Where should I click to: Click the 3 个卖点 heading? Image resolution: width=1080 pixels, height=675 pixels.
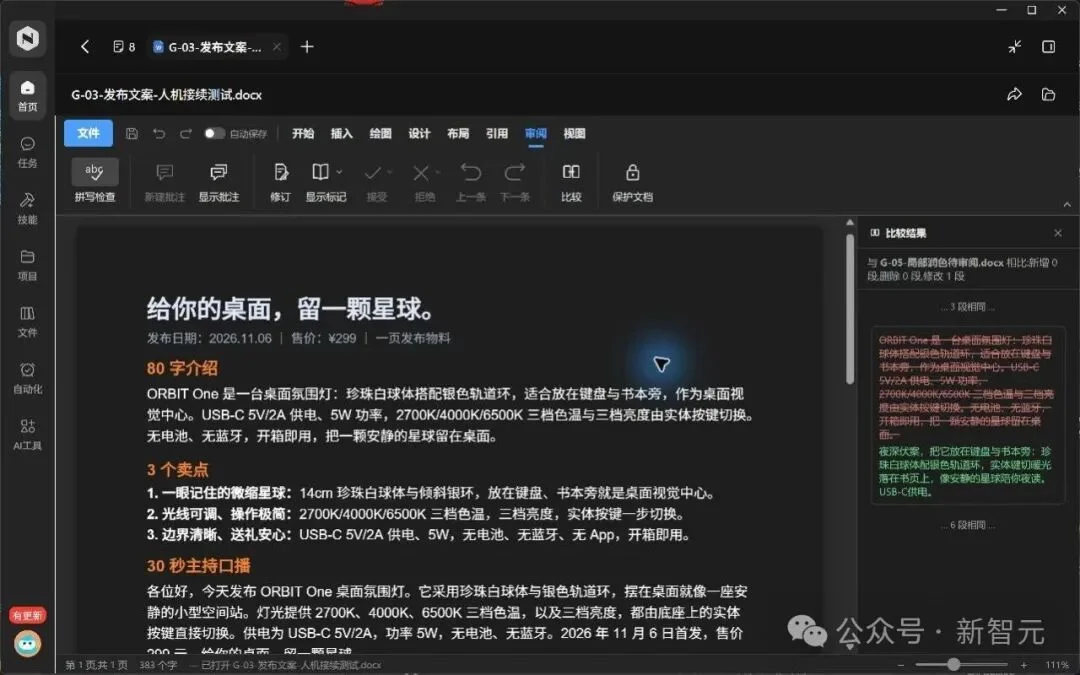coord(177,470)
